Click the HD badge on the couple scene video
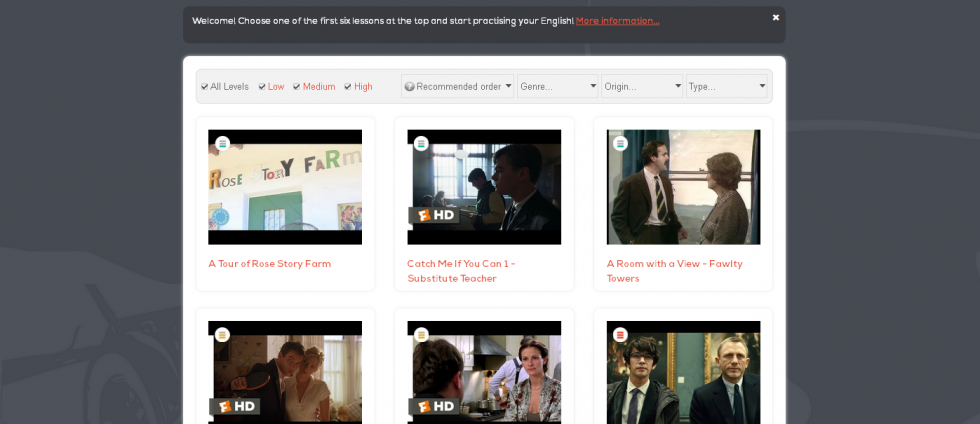The width and height of the screenshot is (980, 424). click(x=234, y=406)
